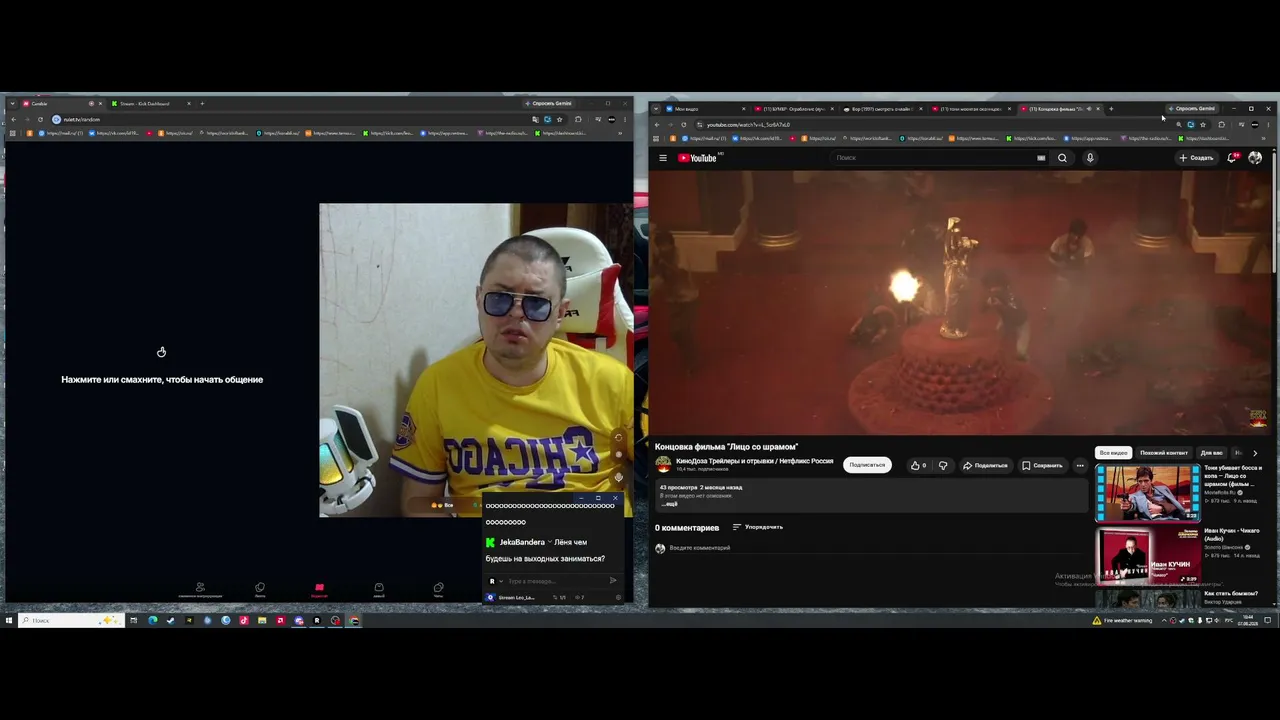Switch to the Stream - Kick Dashboard tab
Viewport: 1280px width, 720px height.
(150, 103)
